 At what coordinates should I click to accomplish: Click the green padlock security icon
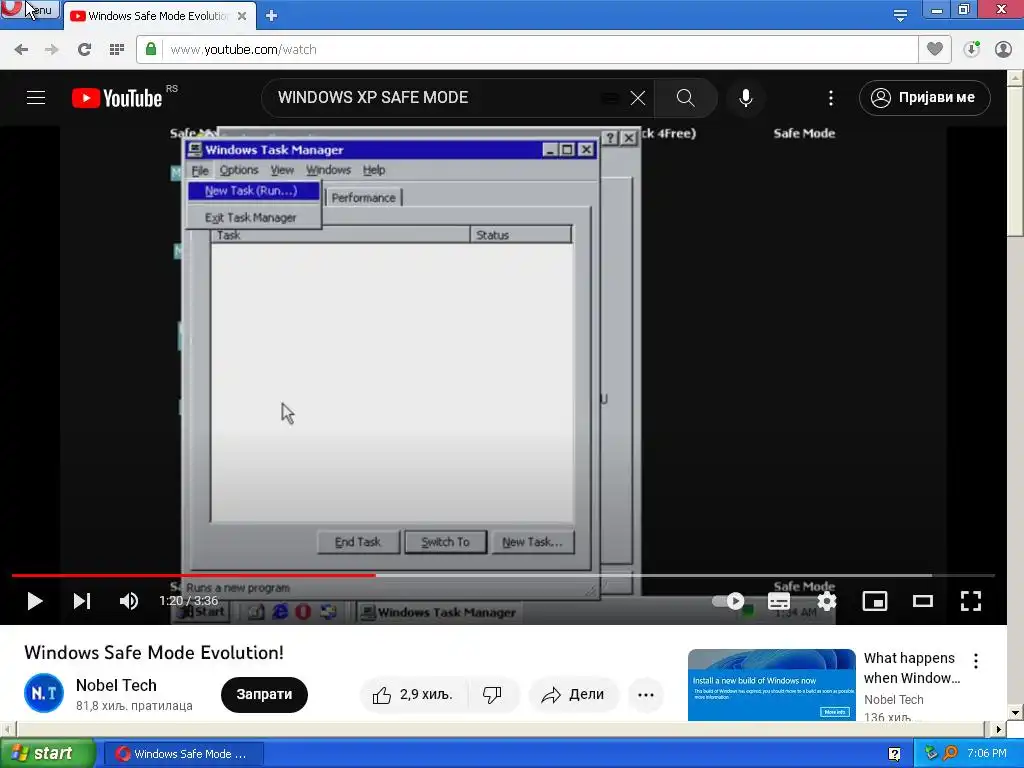click(x=151, y=49)
